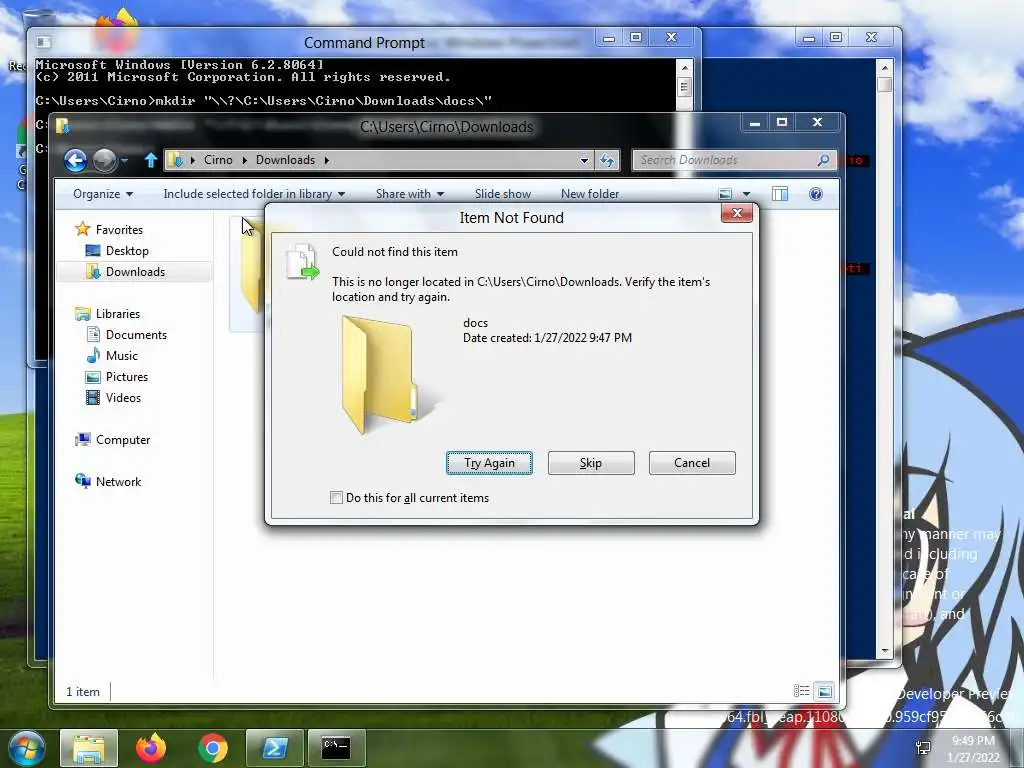Screen dimensions: 1024x768
Task: Click the taskbar clock 9:49 PM
Action: [x=973, y=741]
